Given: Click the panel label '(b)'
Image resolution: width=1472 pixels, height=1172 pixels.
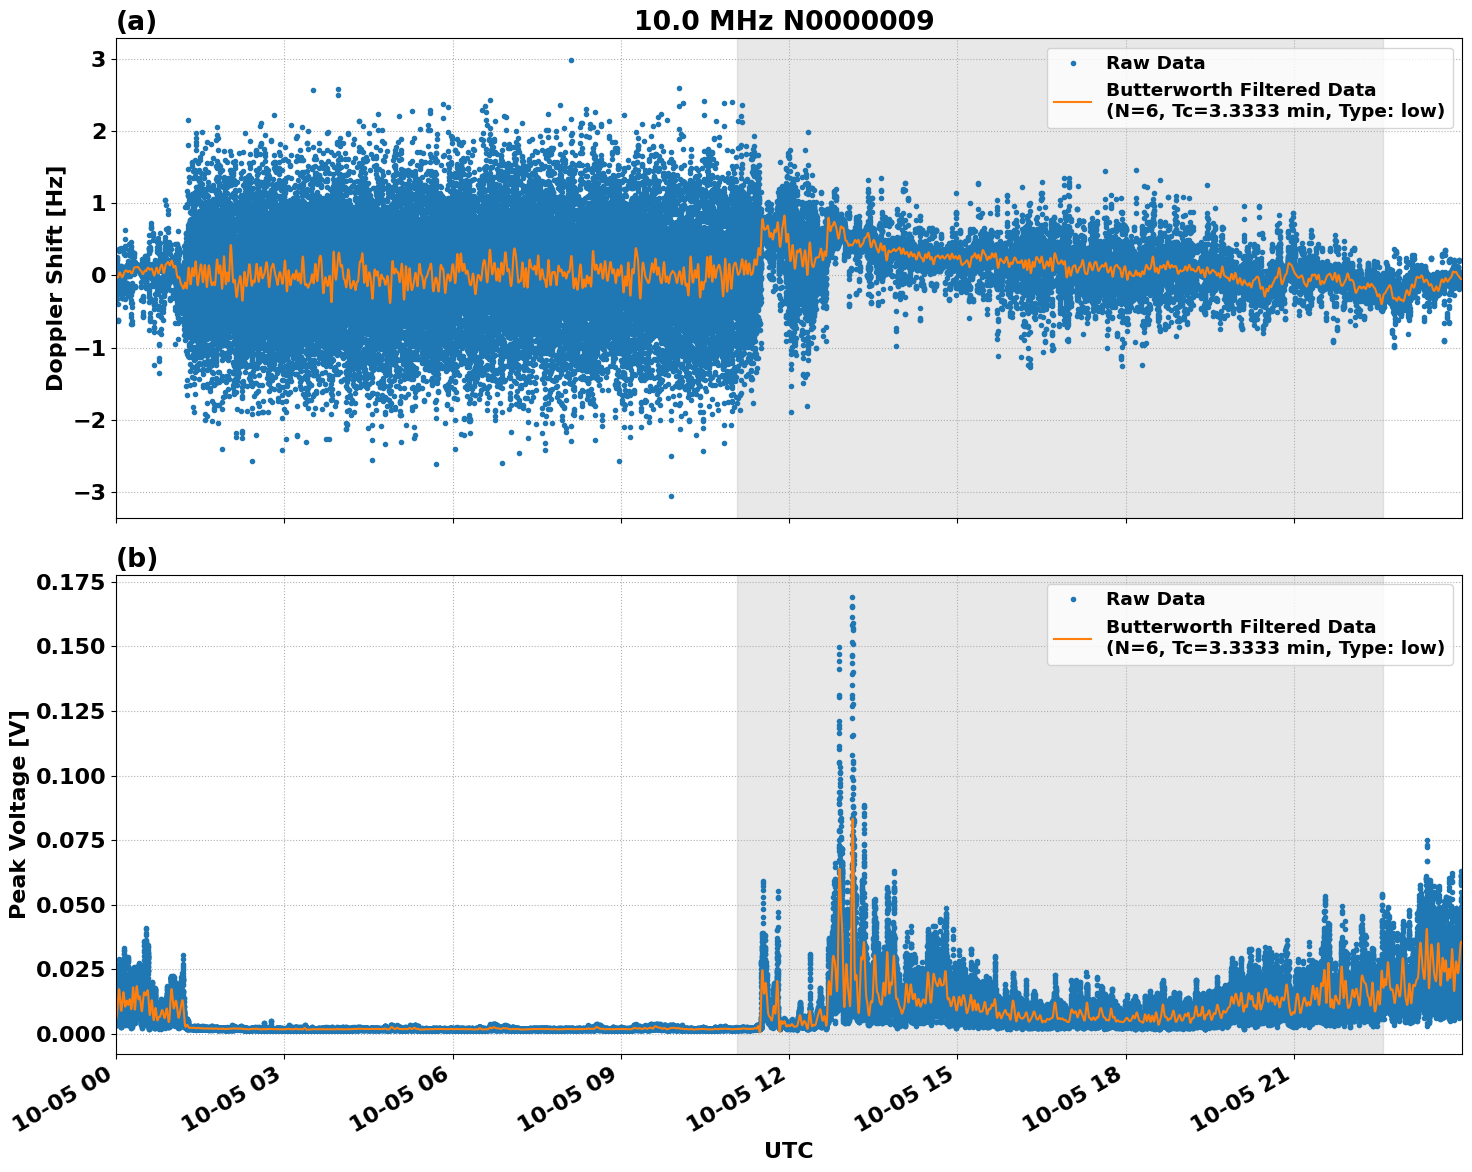Looking at the screenshot, I should coord(137,558).
